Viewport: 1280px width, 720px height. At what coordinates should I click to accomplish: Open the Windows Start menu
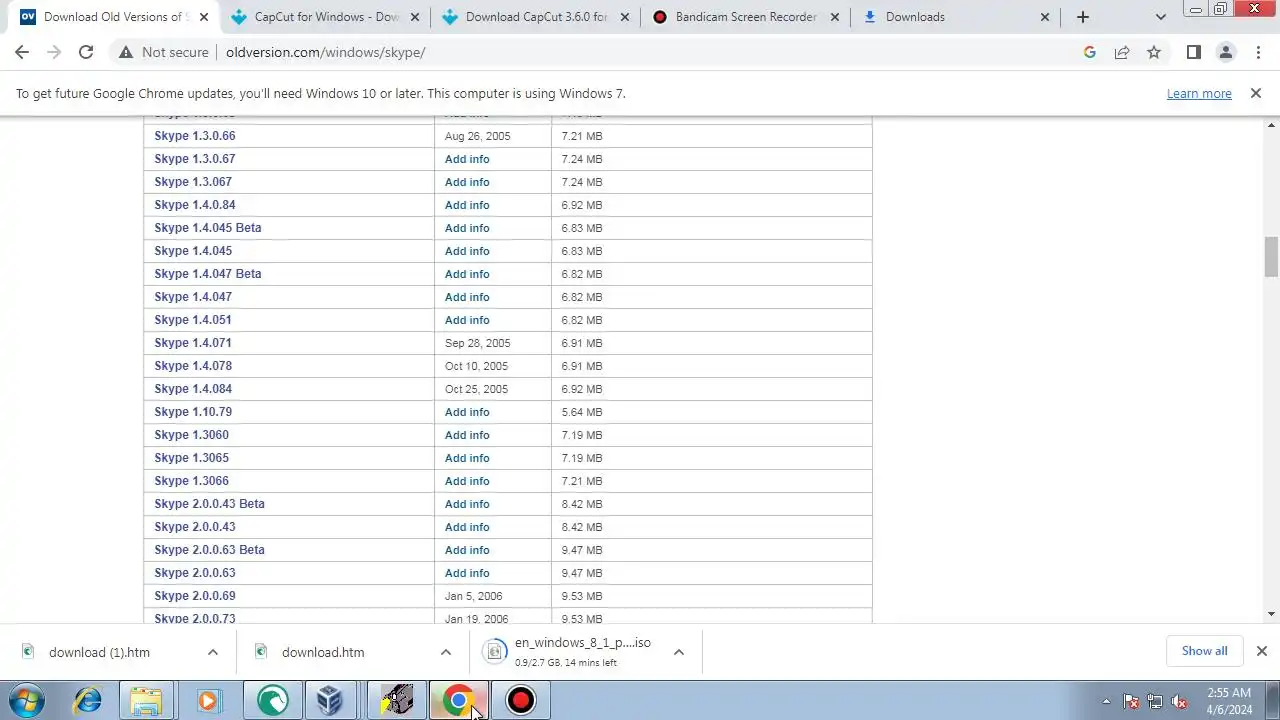(x=27, y=700)
